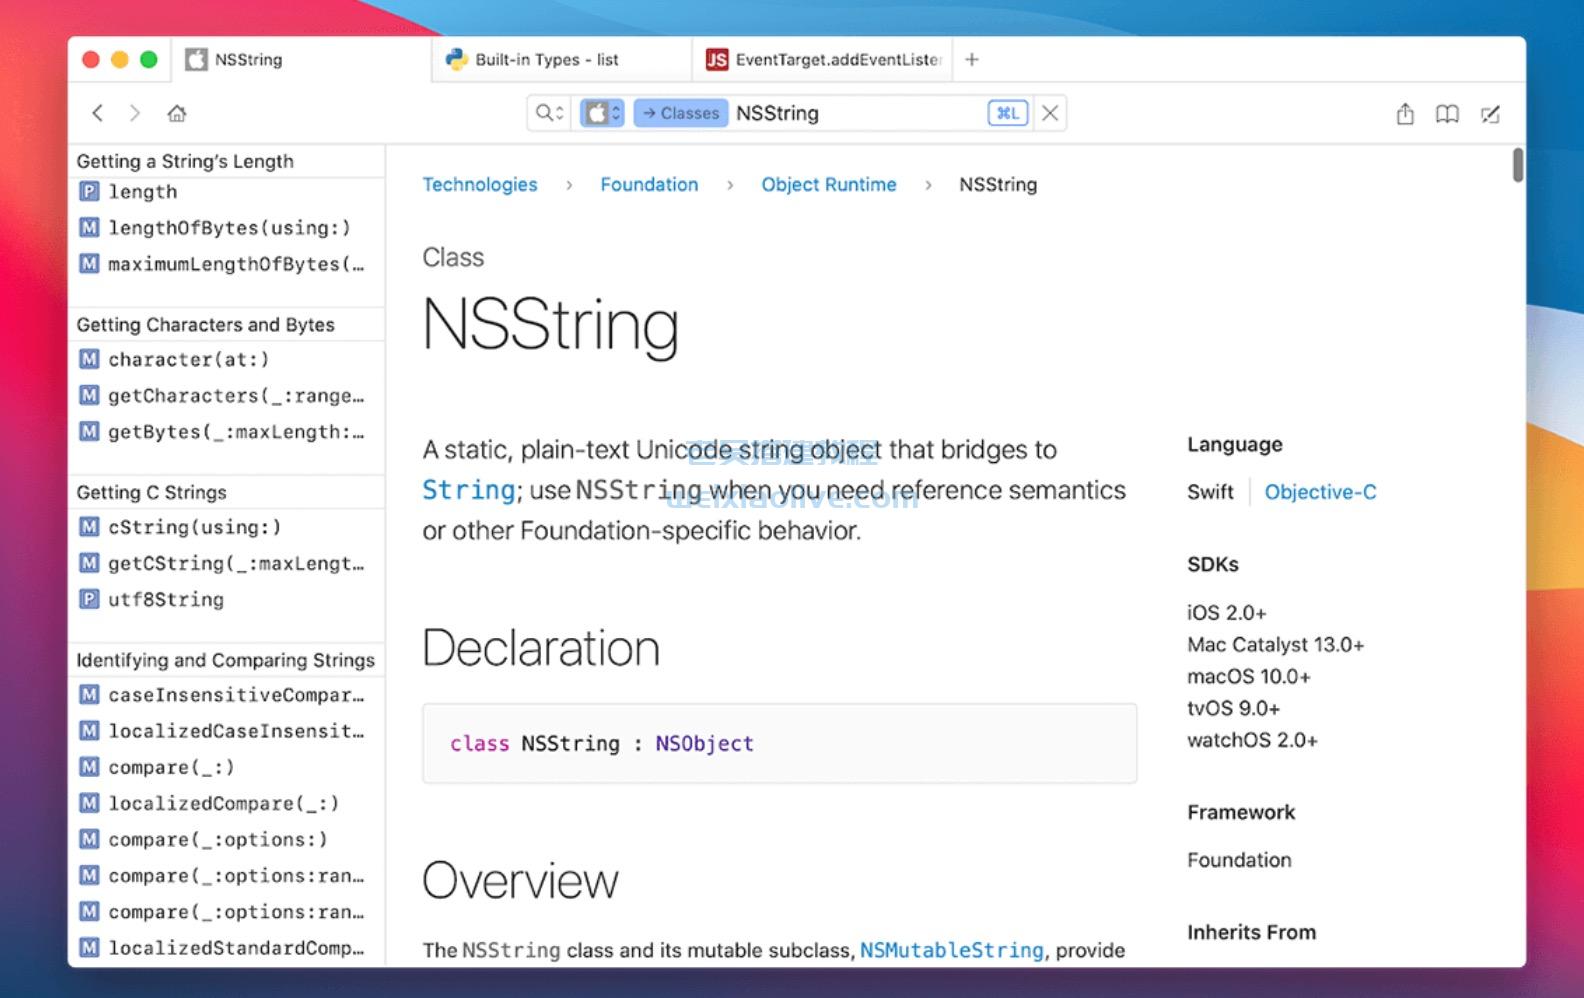
Task: Select Swift language option
Action: [1210, 492]
